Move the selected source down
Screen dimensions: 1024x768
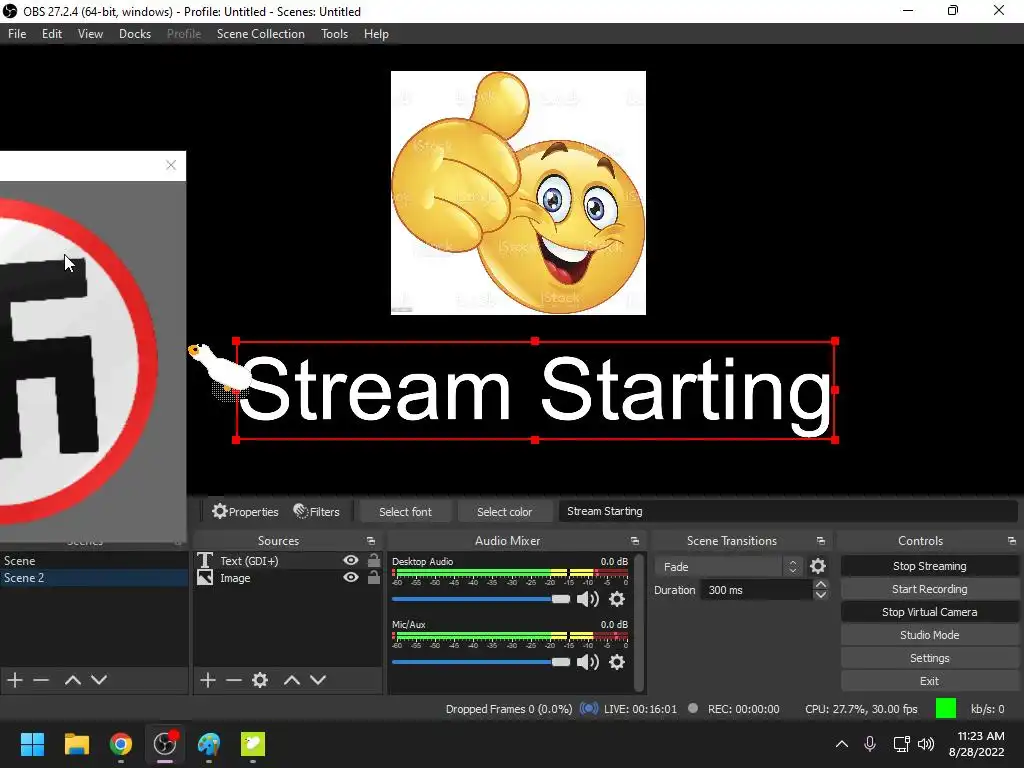click(318, 680)
